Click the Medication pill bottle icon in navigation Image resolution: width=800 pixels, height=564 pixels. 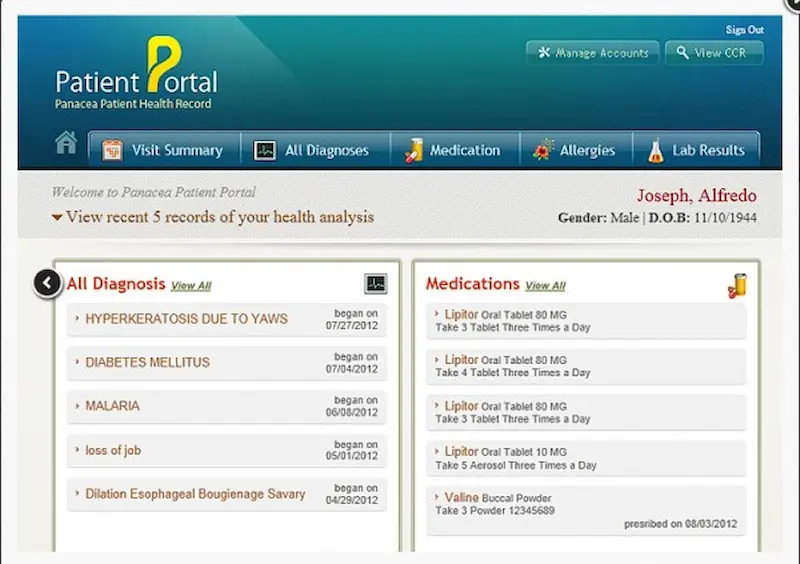pyautogui.click(x=414, y=151)
